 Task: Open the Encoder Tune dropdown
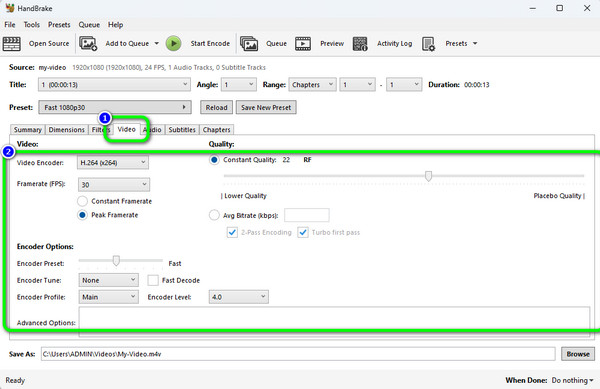tap(109, 280)
